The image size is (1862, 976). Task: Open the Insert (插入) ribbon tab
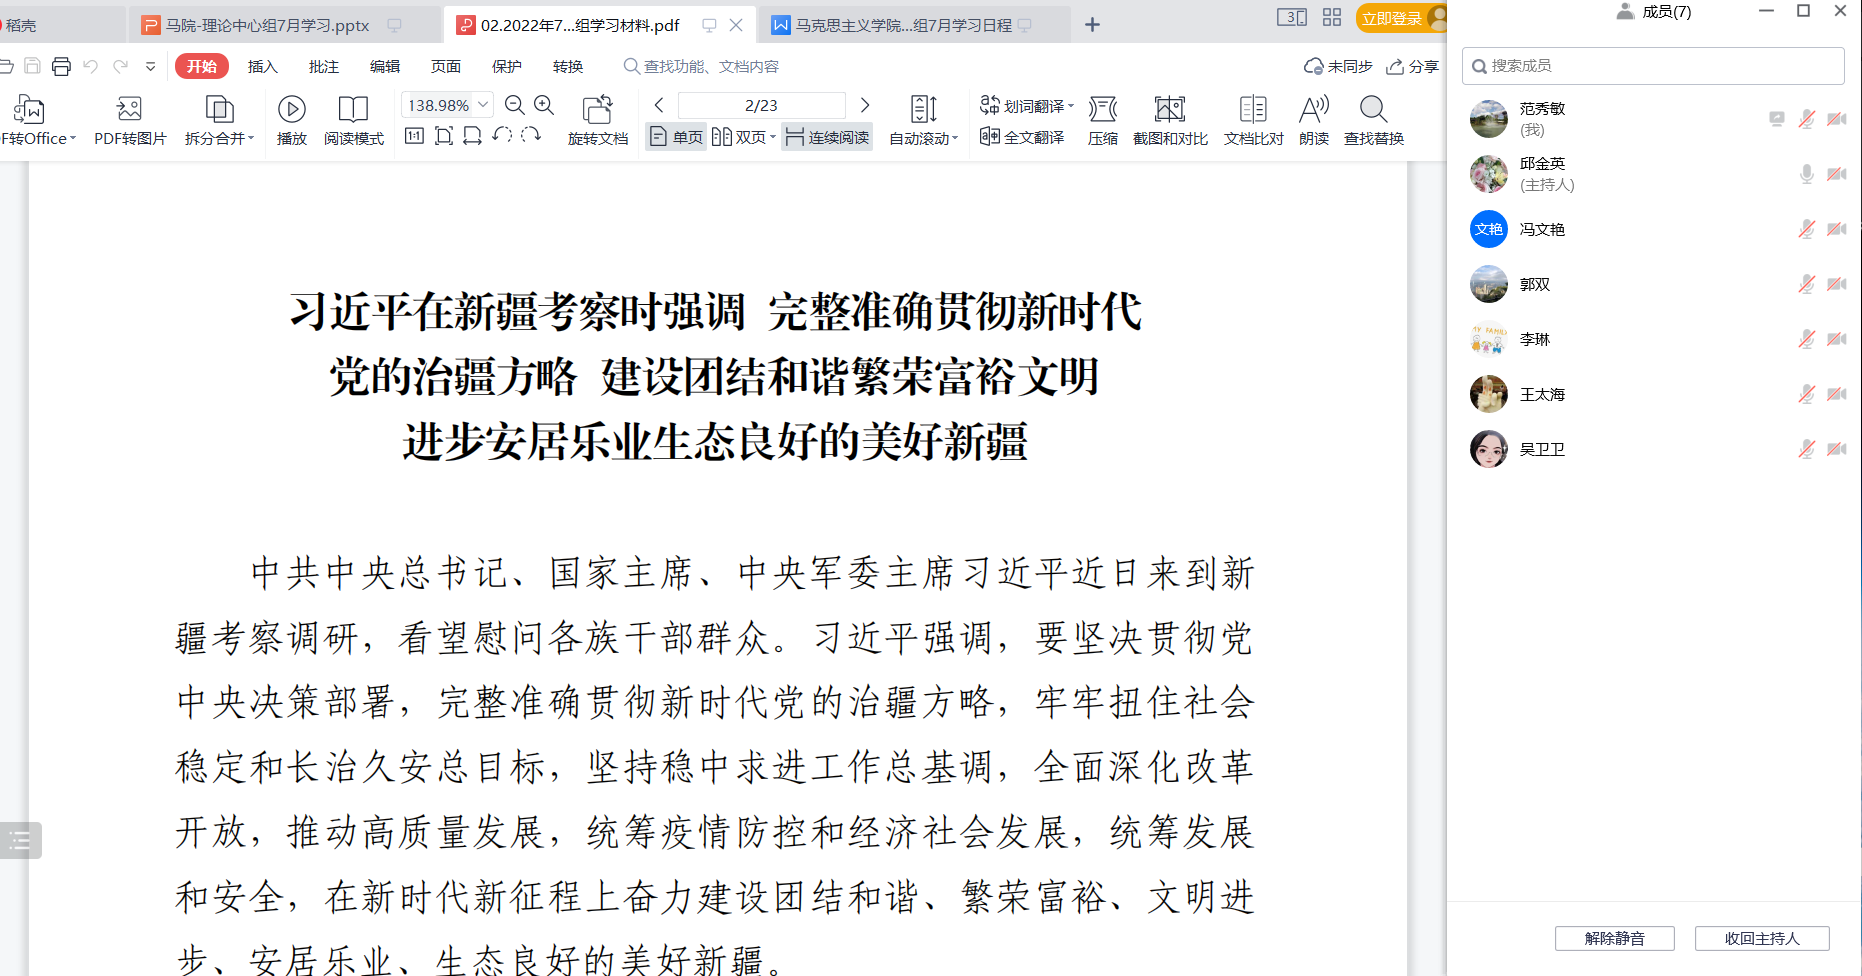(x=262, y=66)
